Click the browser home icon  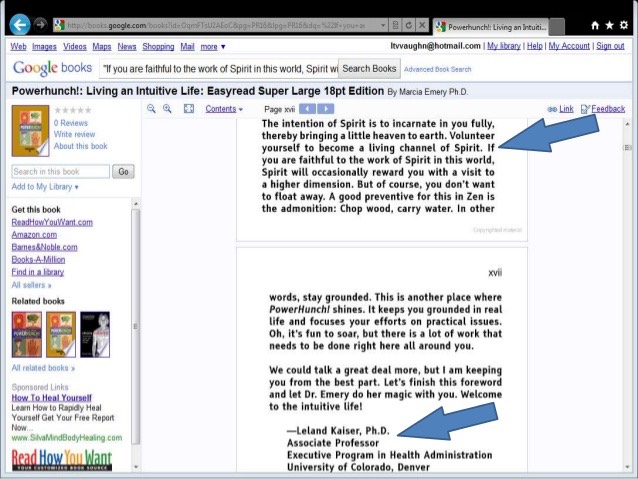pyautogui.click(x=595, y=25)
